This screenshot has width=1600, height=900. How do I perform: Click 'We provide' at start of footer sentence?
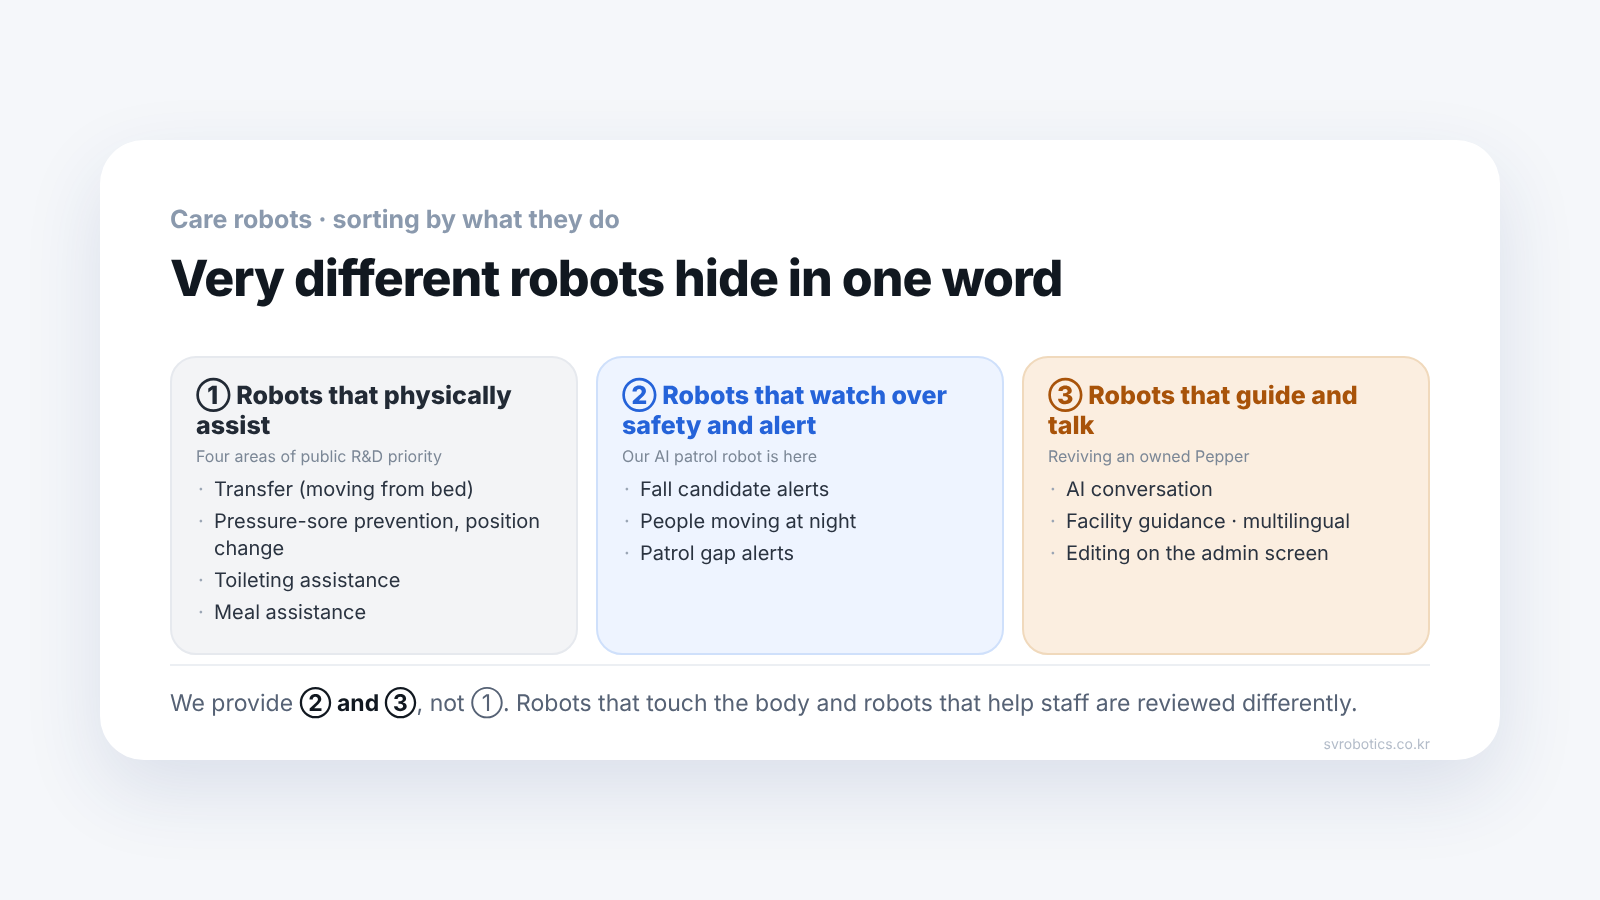pos(231,703)
